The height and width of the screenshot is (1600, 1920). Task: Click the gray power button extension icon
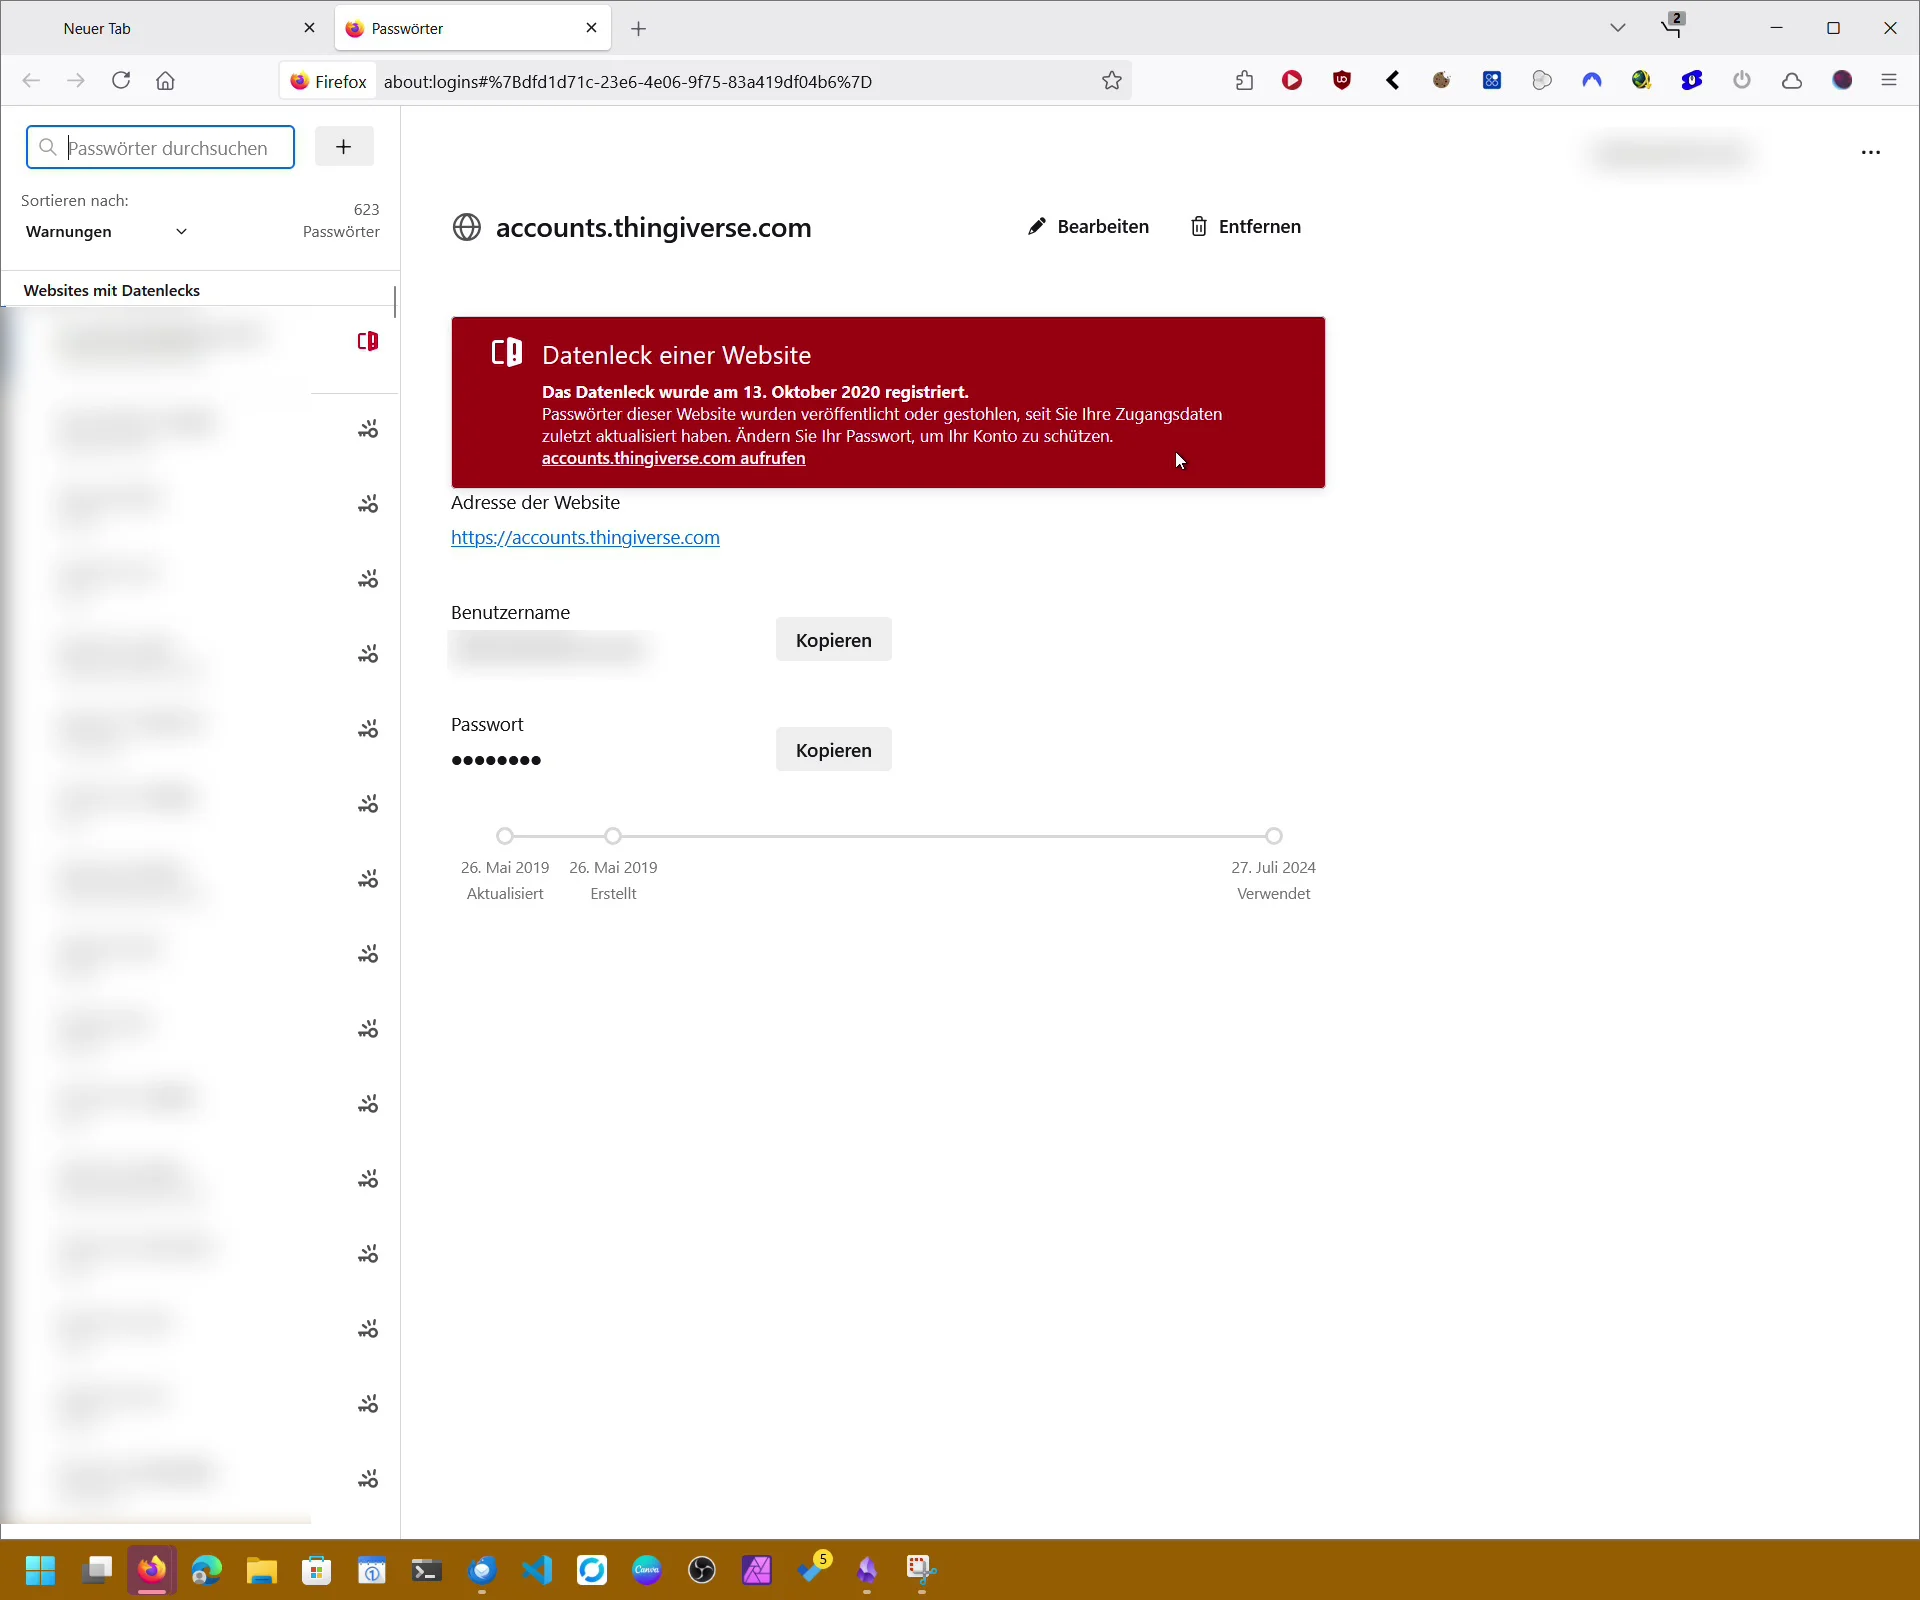point(1742,81)
